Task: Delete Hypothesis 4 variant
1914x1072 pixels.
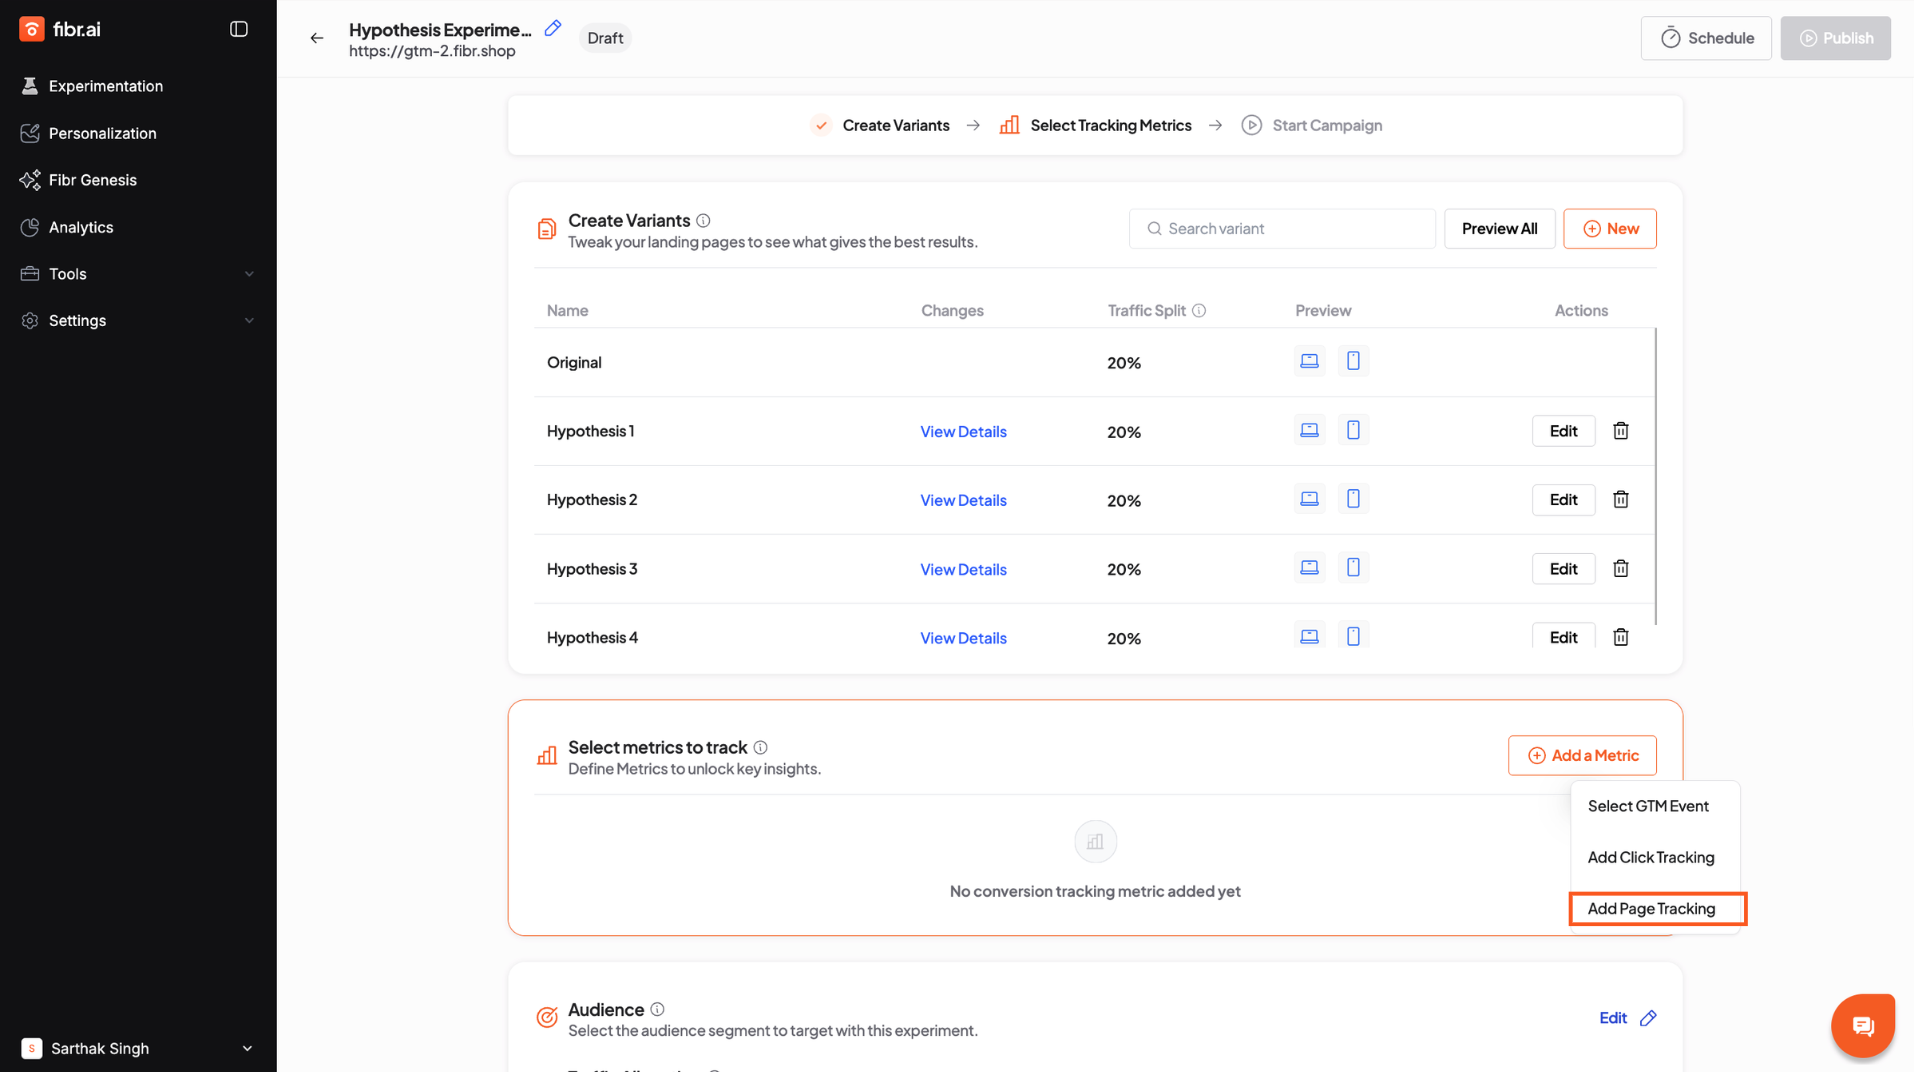Action: [x=1620, y=637]
